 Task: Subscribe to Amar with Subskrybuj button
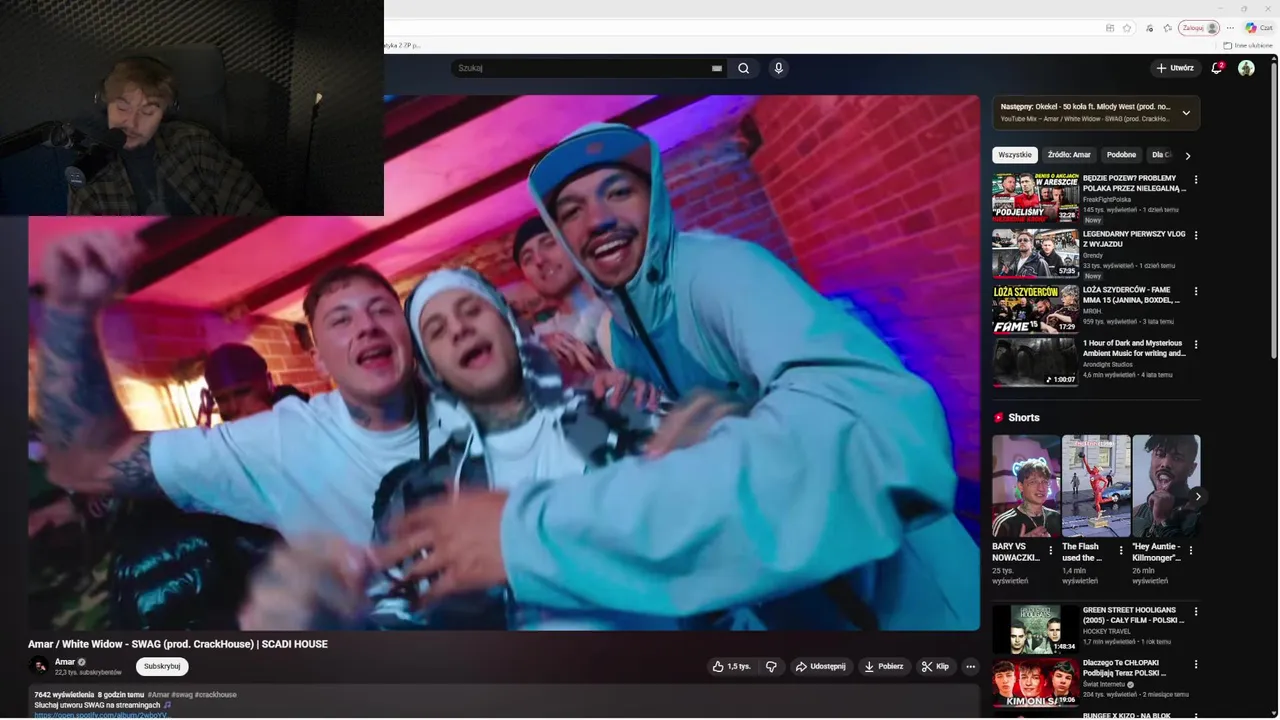point(162,666)
